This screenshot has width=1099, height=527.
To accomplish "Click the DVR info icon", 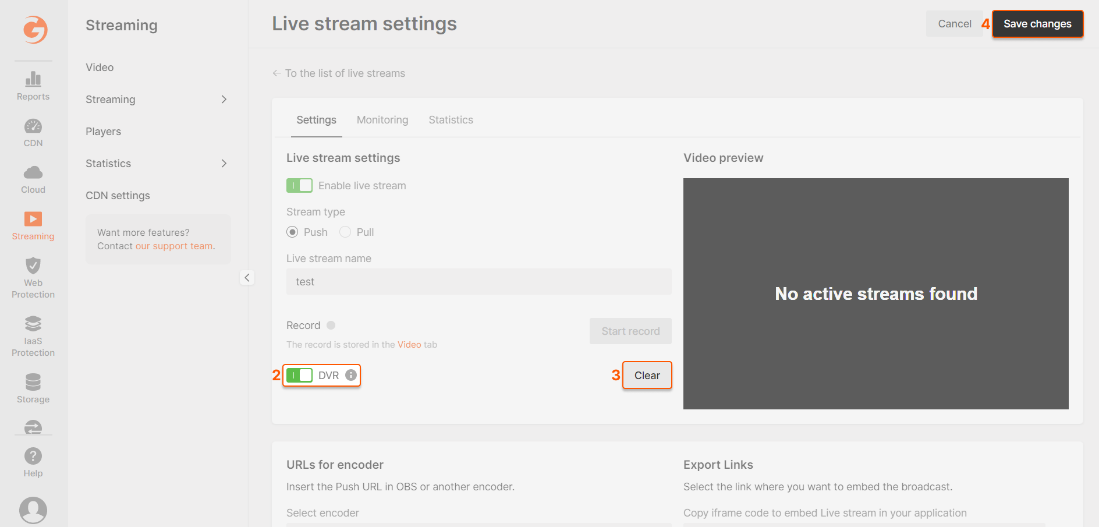I will coord(351,376).
